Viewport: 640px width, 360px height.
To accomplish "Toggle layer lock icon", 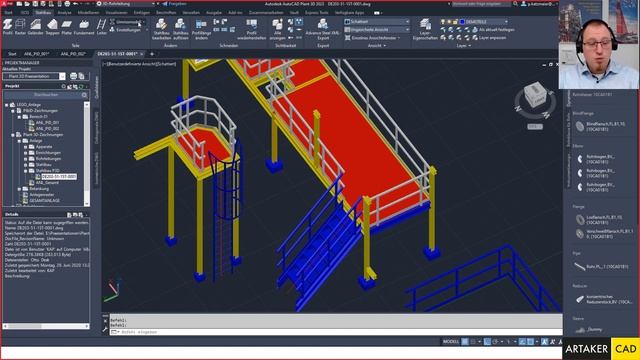I will (x=456, y=22).
